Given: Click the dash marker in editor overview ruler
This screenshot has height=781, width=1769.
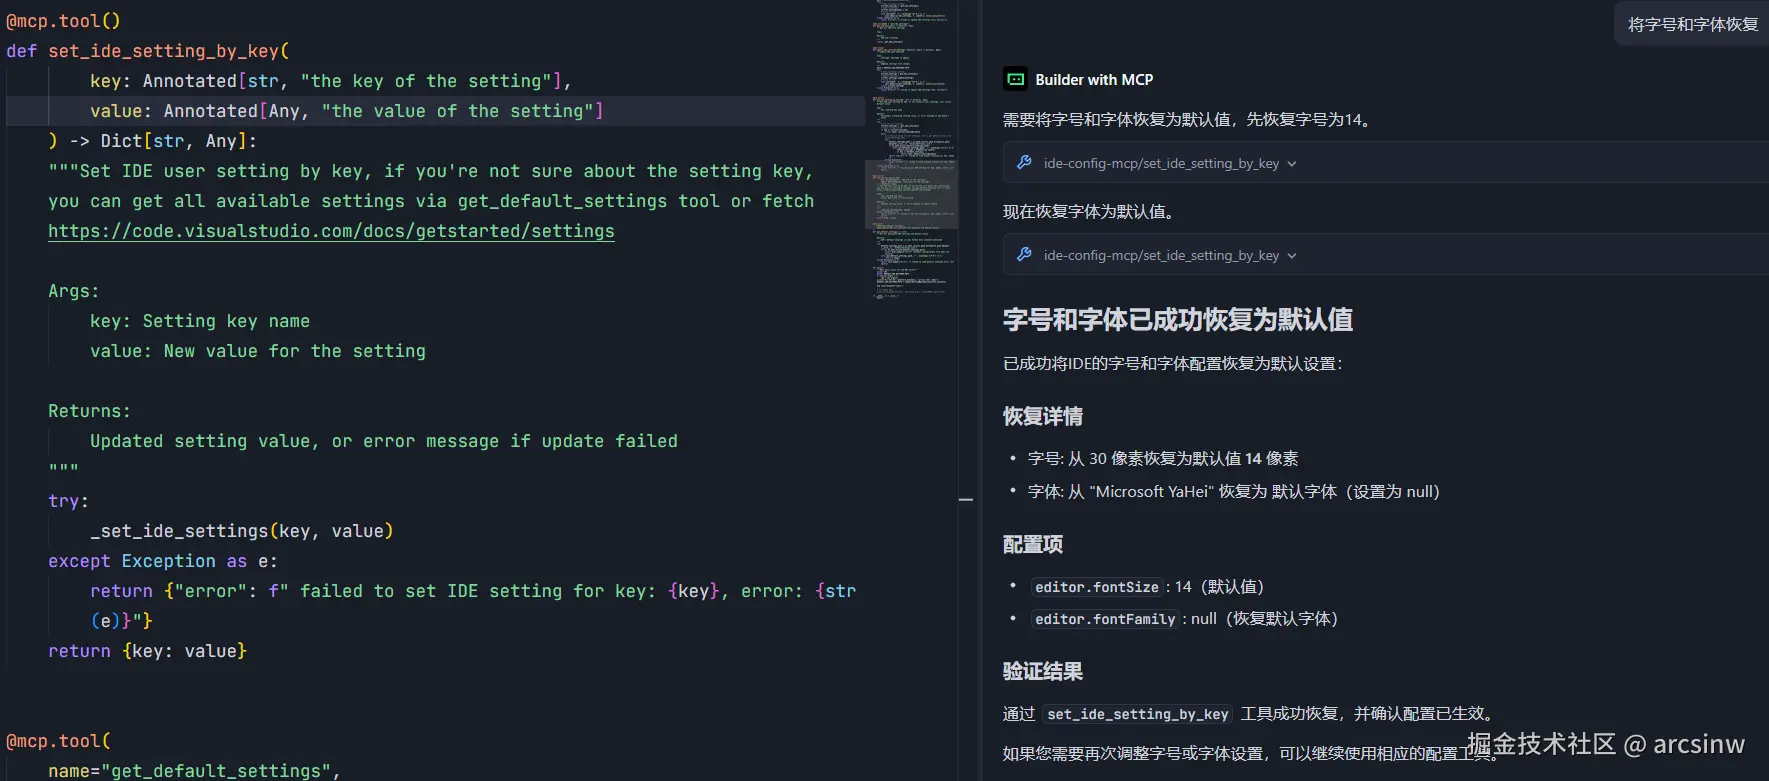Looking at the screenshot, I should (x=966, y=499).
